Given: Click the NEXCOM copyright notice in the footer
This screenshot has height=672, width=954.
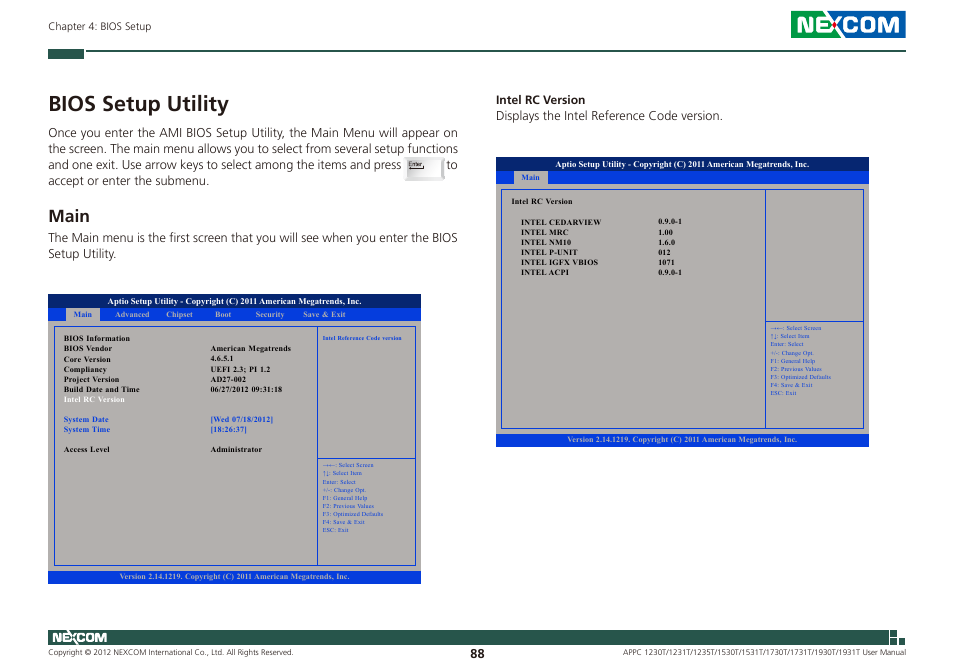Looking at the screenshot, I should 171,653.
